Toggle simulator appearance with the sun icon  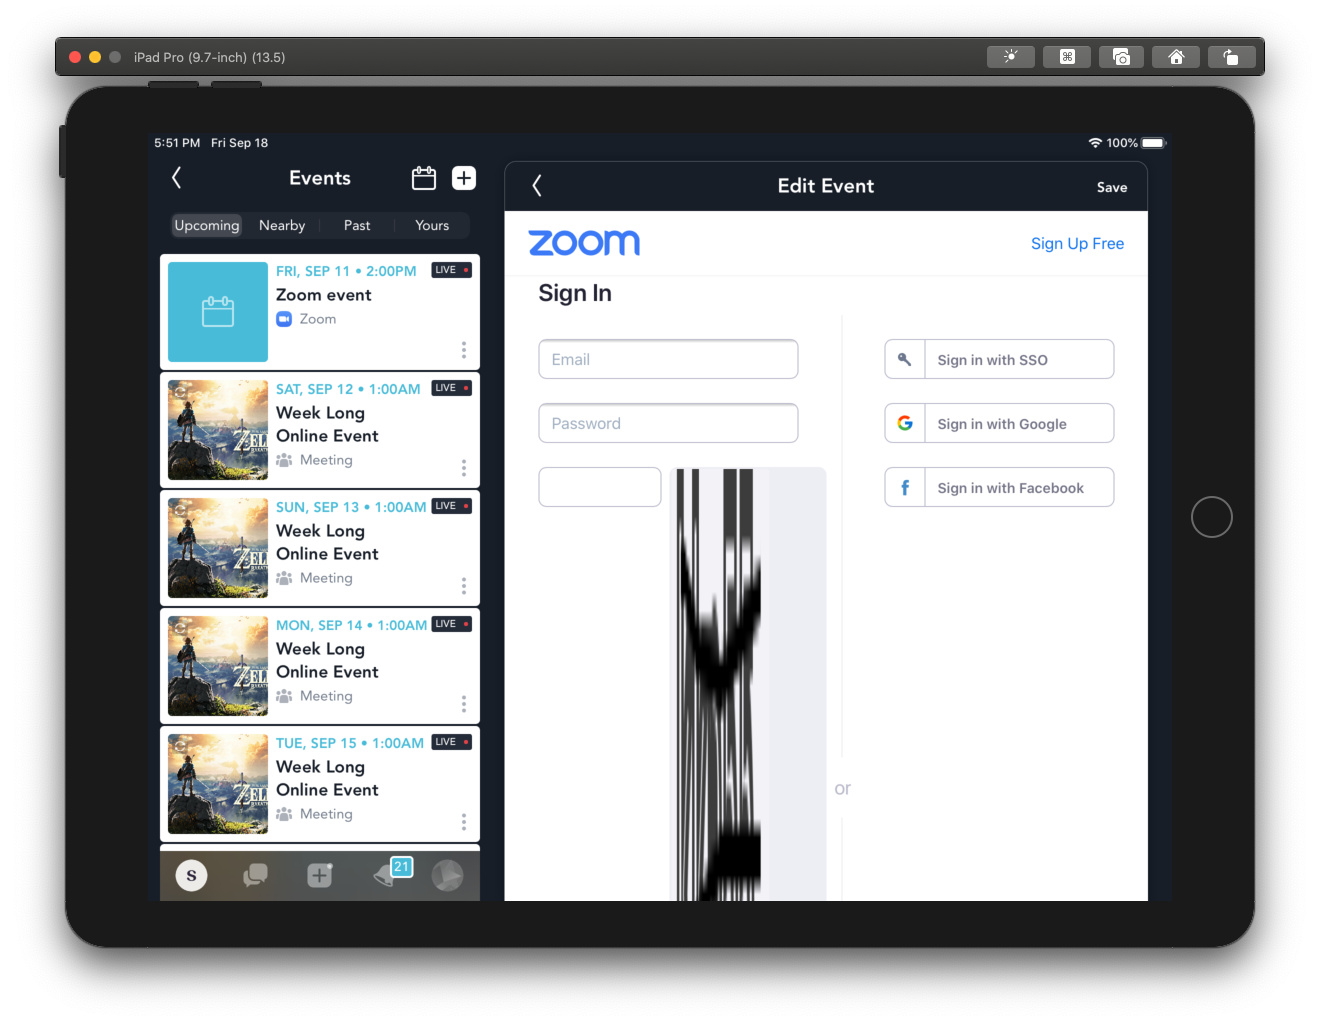click(1011, 57)
